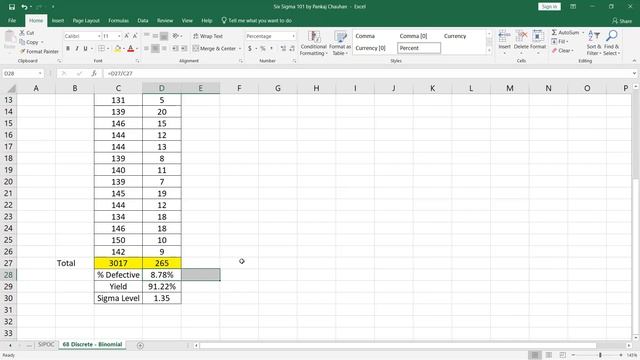This screenshot has width=640, height=360.
Task: Toggle Middle Align vertical alignment
Action: (155, 36)
